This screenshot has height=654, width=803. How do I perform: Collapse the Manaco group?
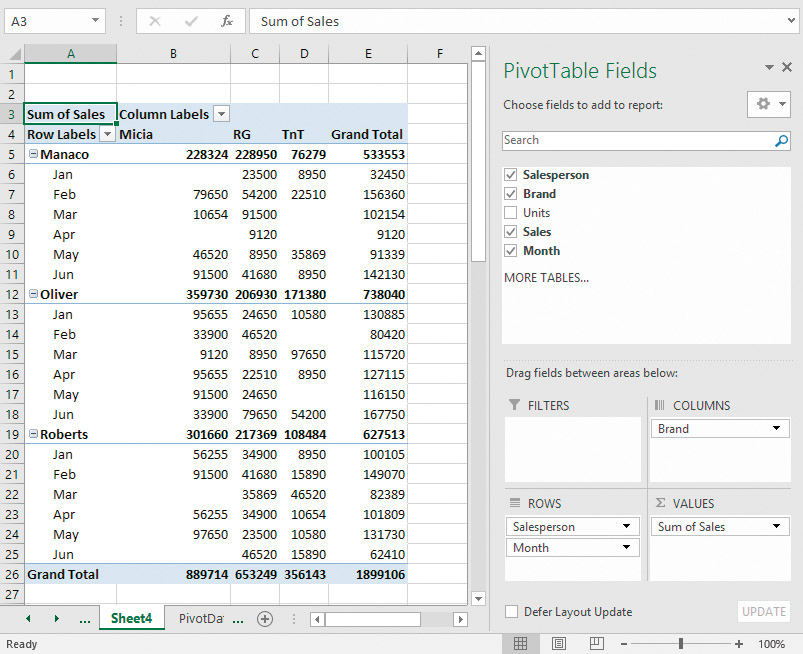coord(33,154)
